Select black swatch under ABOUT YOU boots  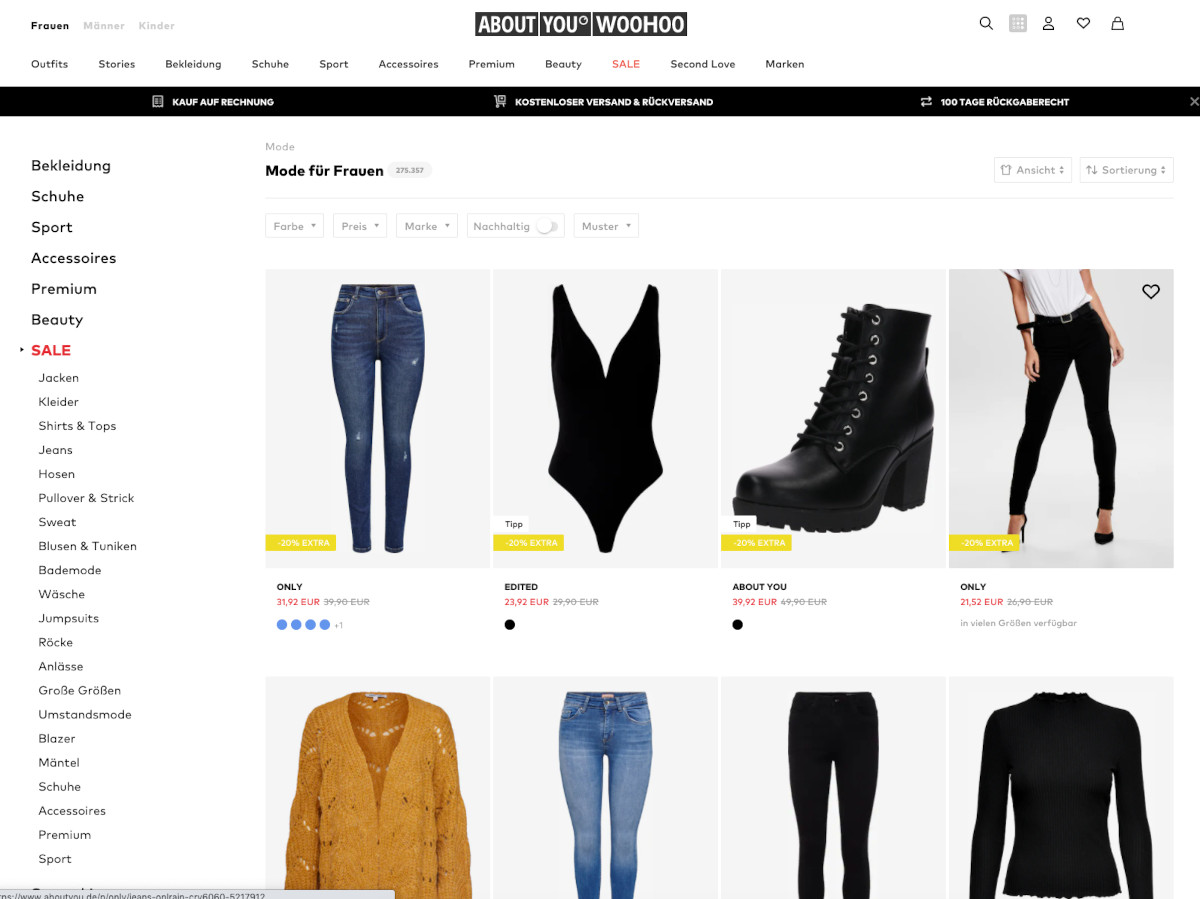click(738, 625)
